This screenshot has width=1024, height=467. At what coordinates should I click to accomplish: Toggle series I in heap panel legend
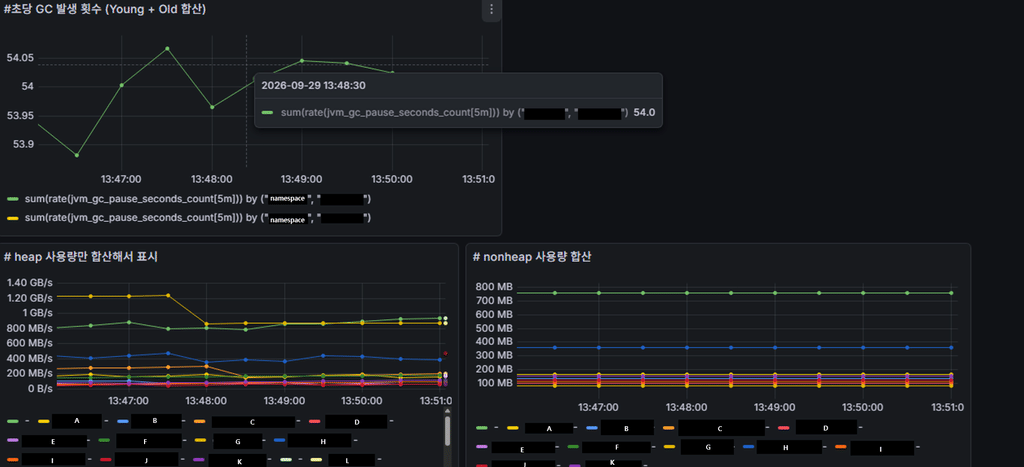click(54, 460)
